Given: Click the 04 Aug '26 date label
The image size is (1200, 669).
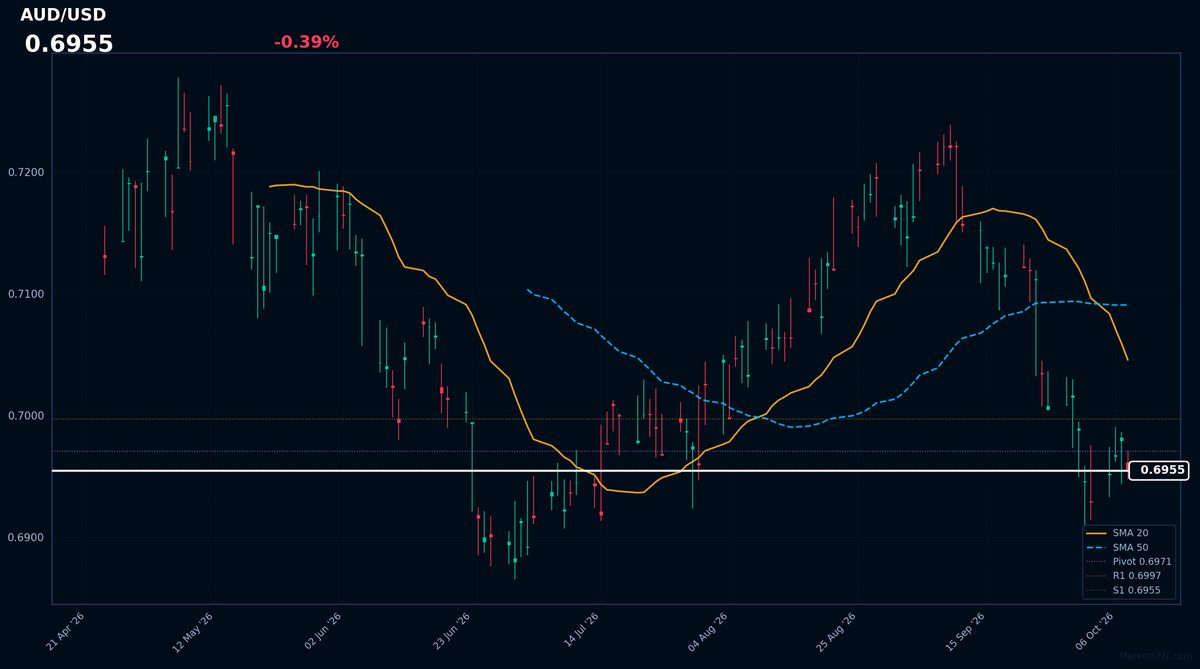Looking at the screenshot, I should tap(709, 633).
